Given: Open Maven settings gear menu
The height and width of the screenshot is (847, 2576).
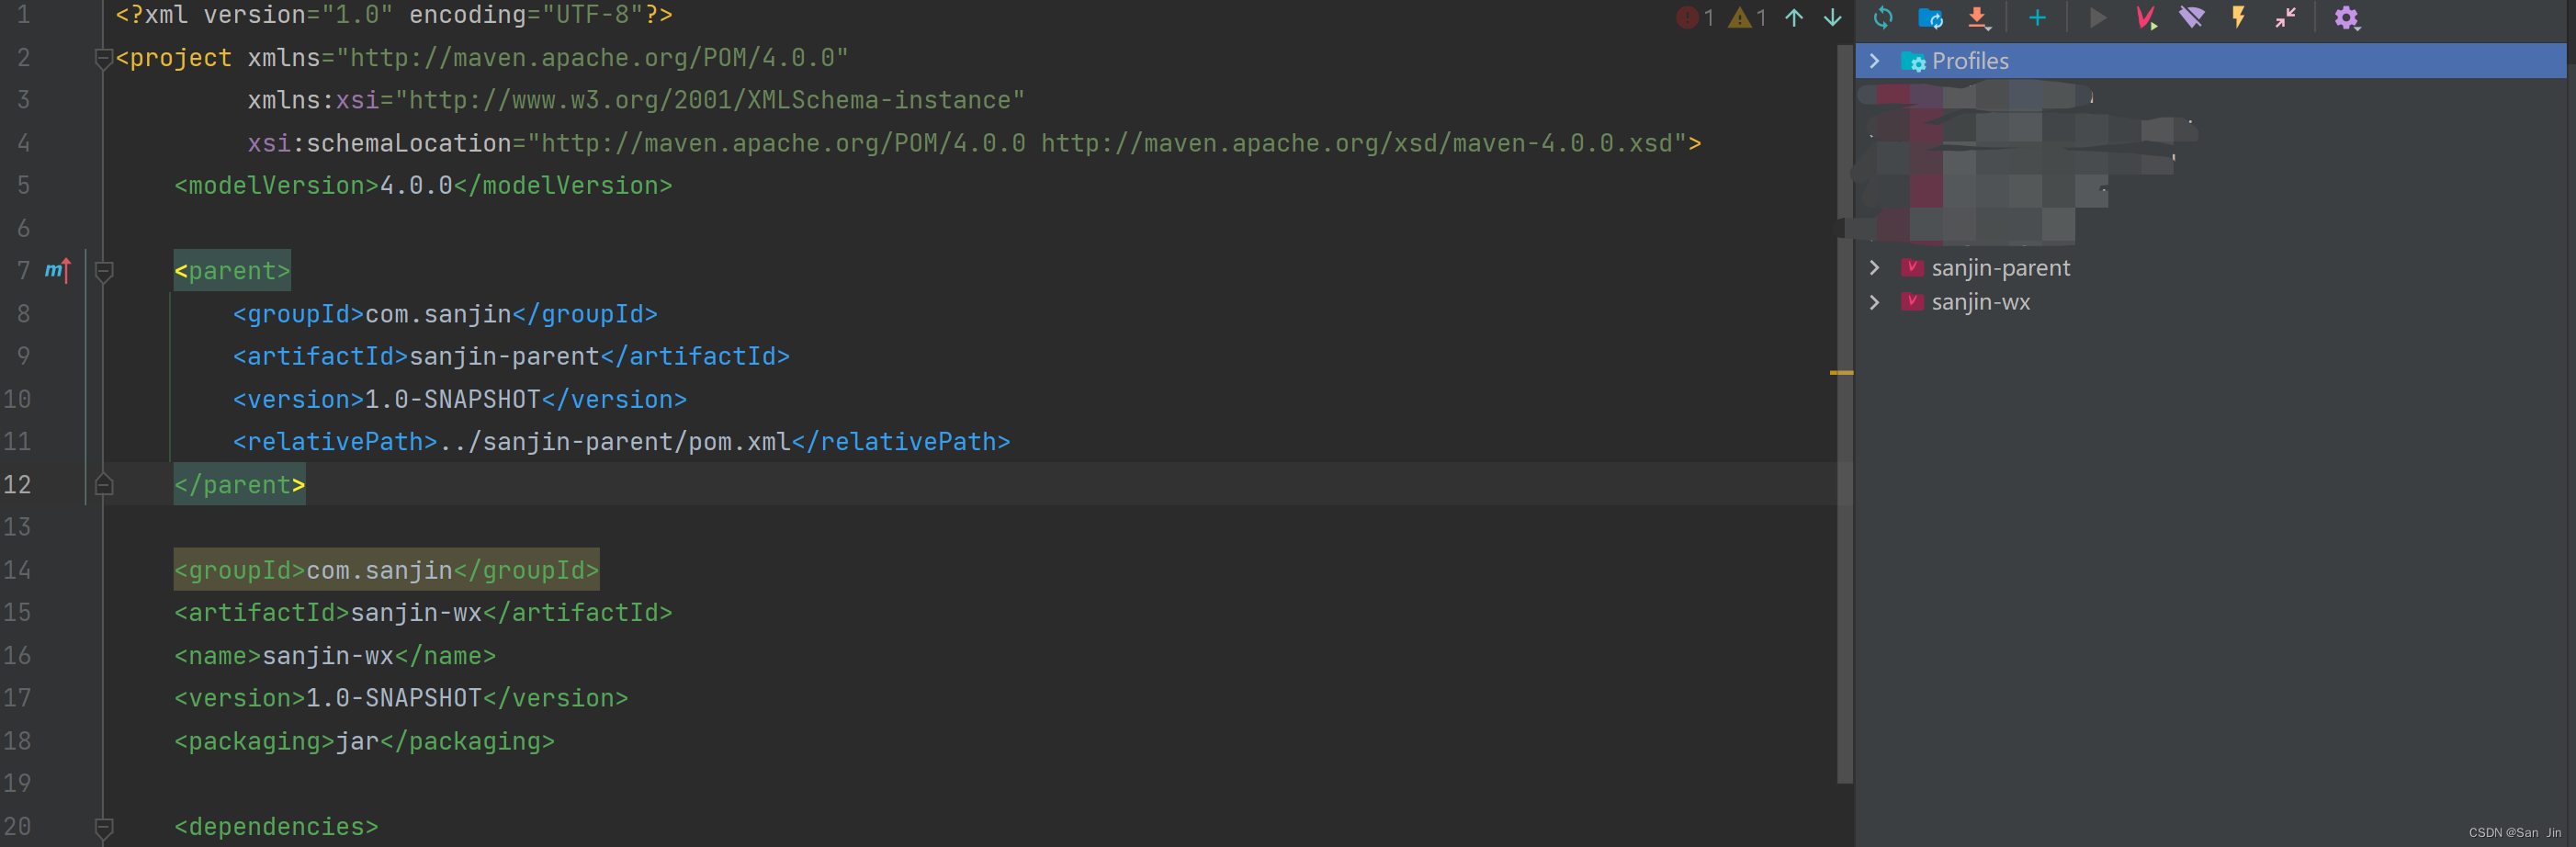Looking at the screenshot, I should (x=2346, y=18).
